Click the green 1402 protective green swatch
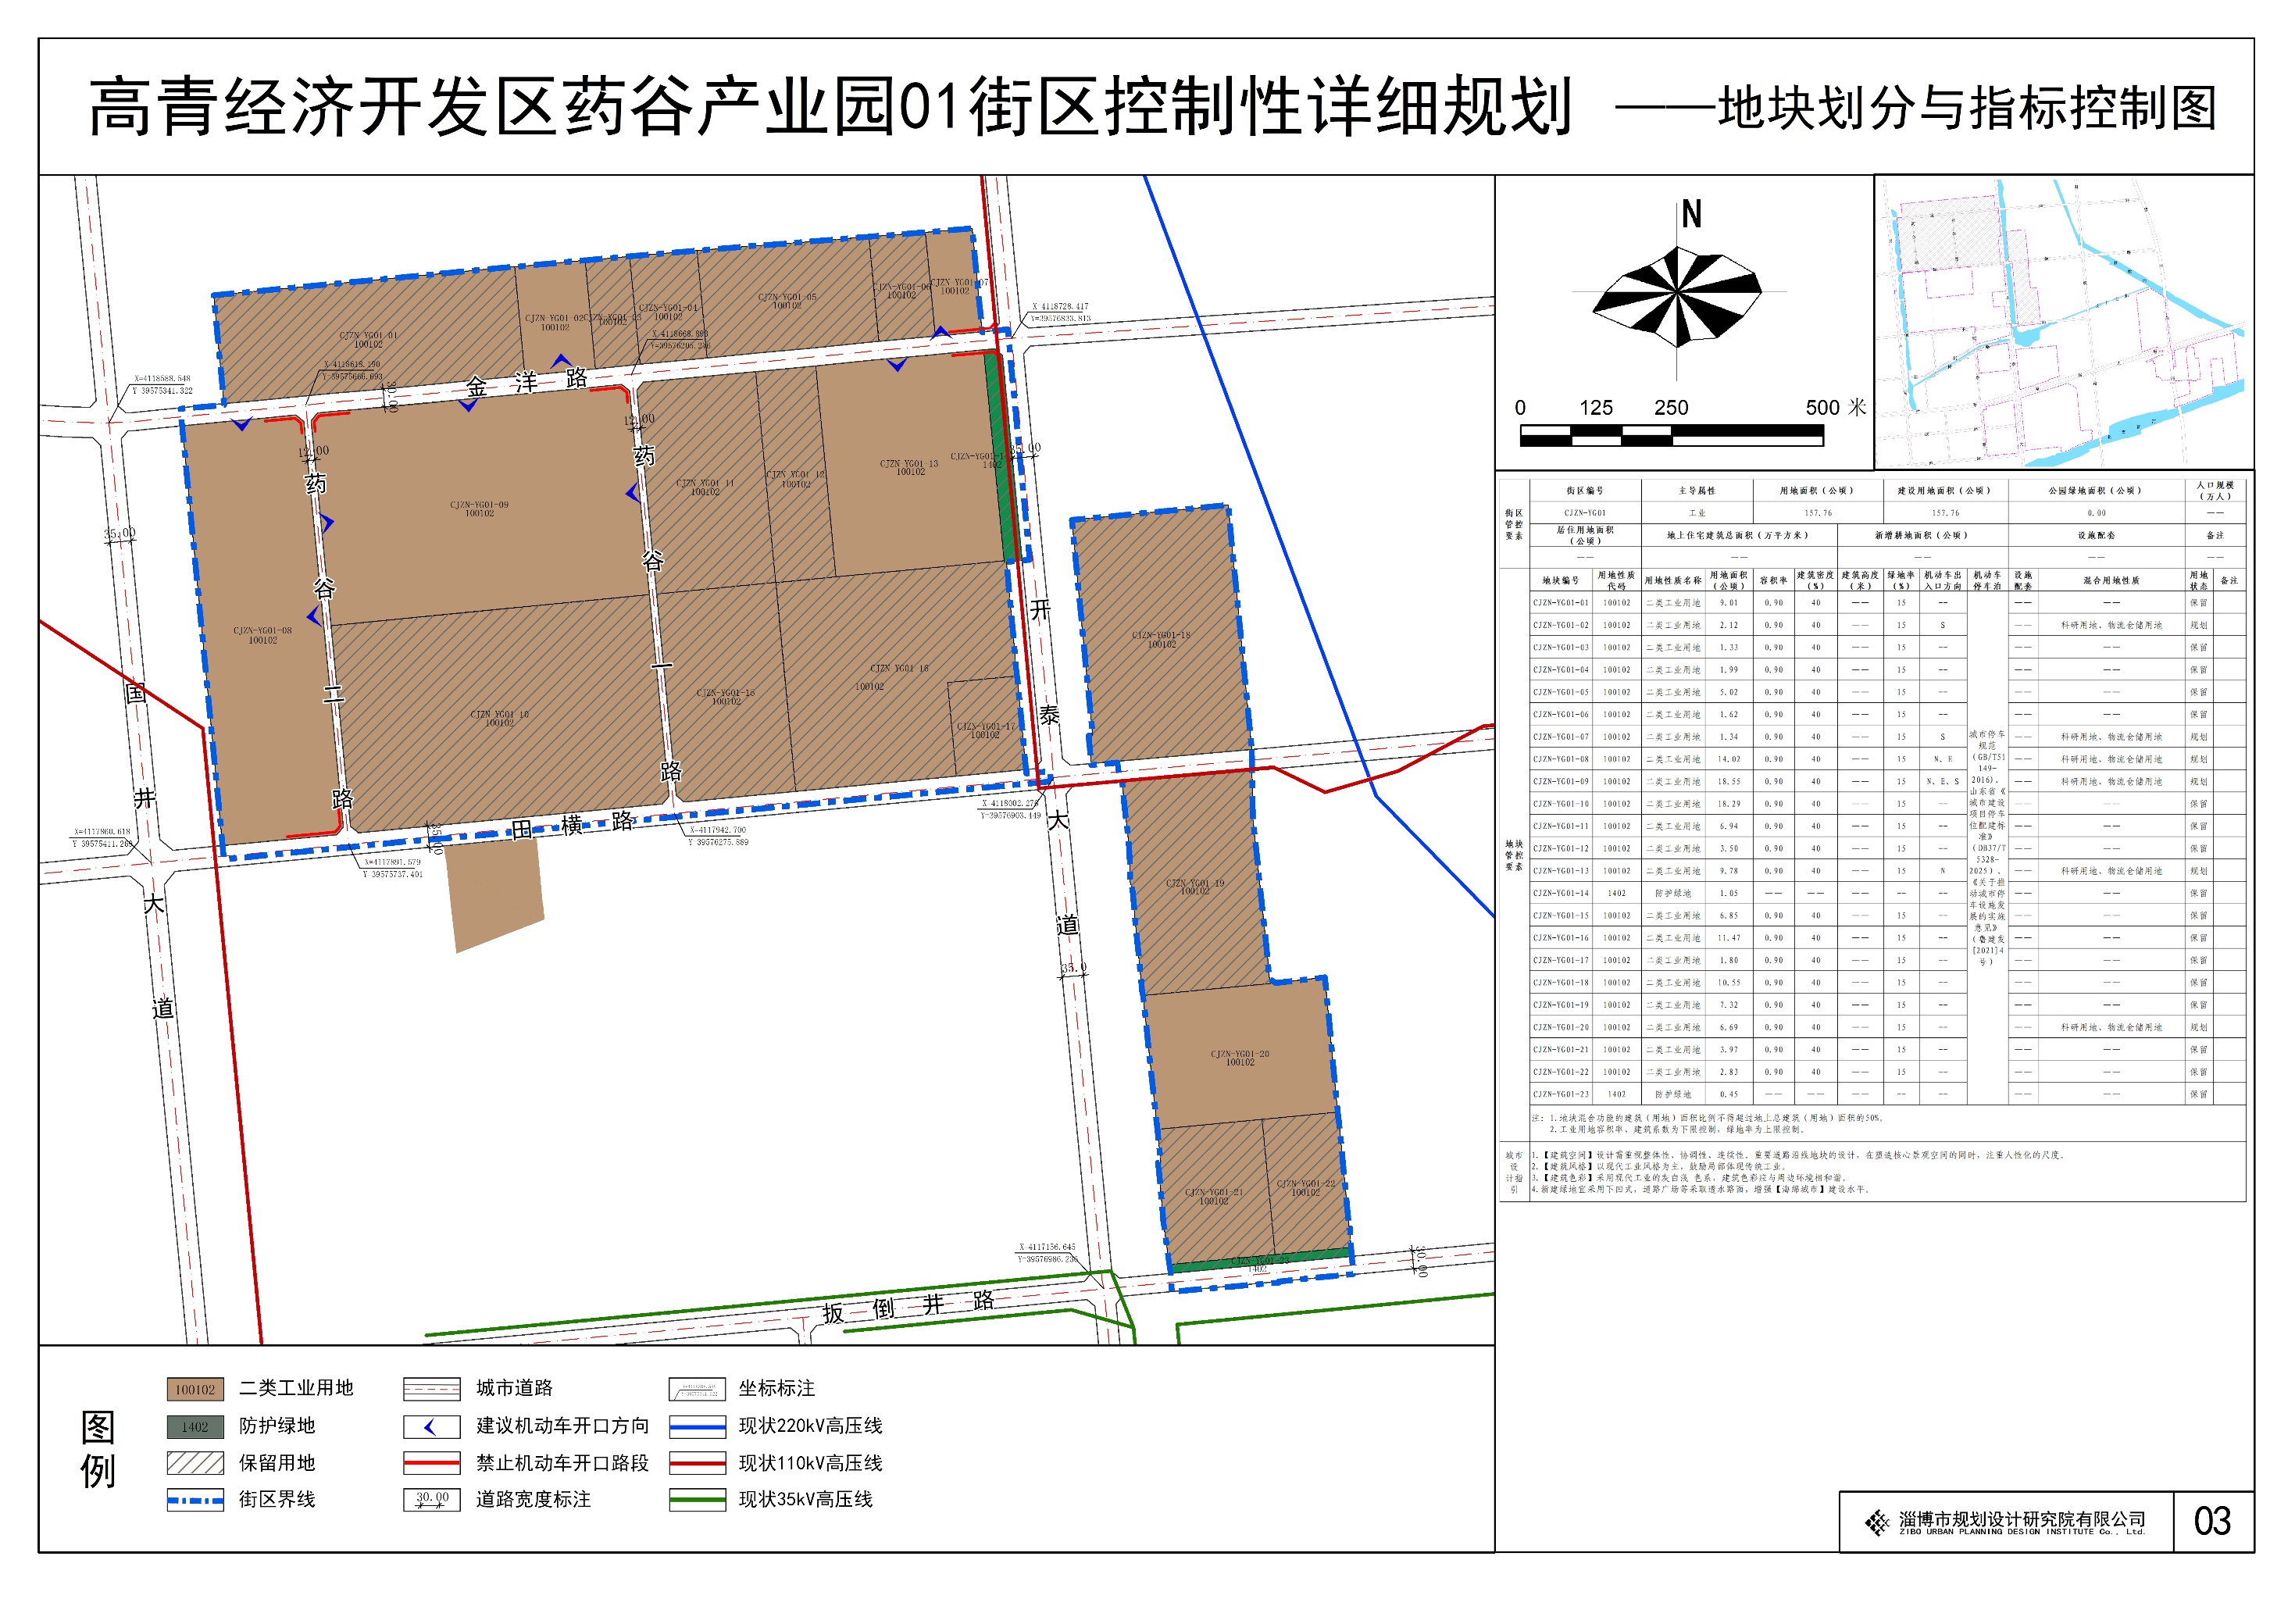The image size is (2295, 1624). tap(195, 1427)
